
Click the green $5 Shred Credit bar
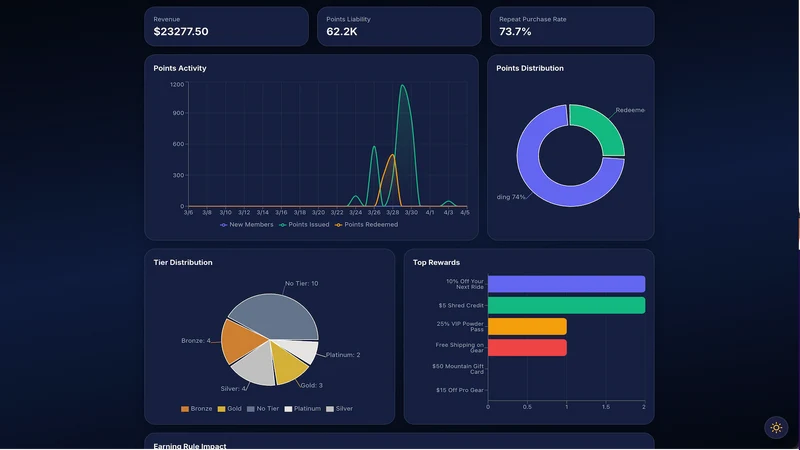(566, 305)
